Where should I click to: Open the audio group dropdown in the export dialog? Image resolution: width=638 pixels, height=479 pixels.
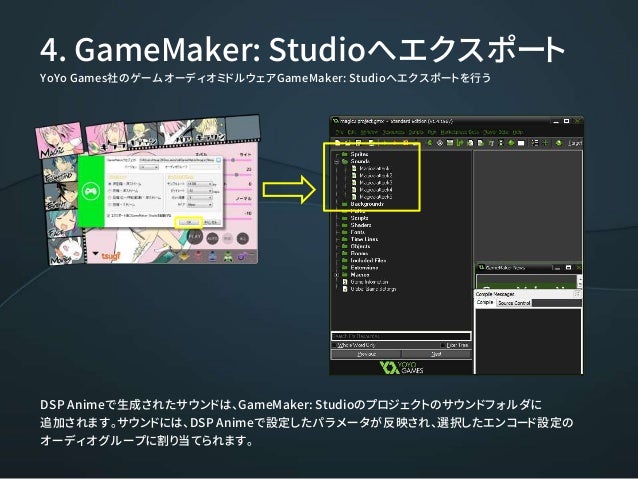tap(205, 167)
